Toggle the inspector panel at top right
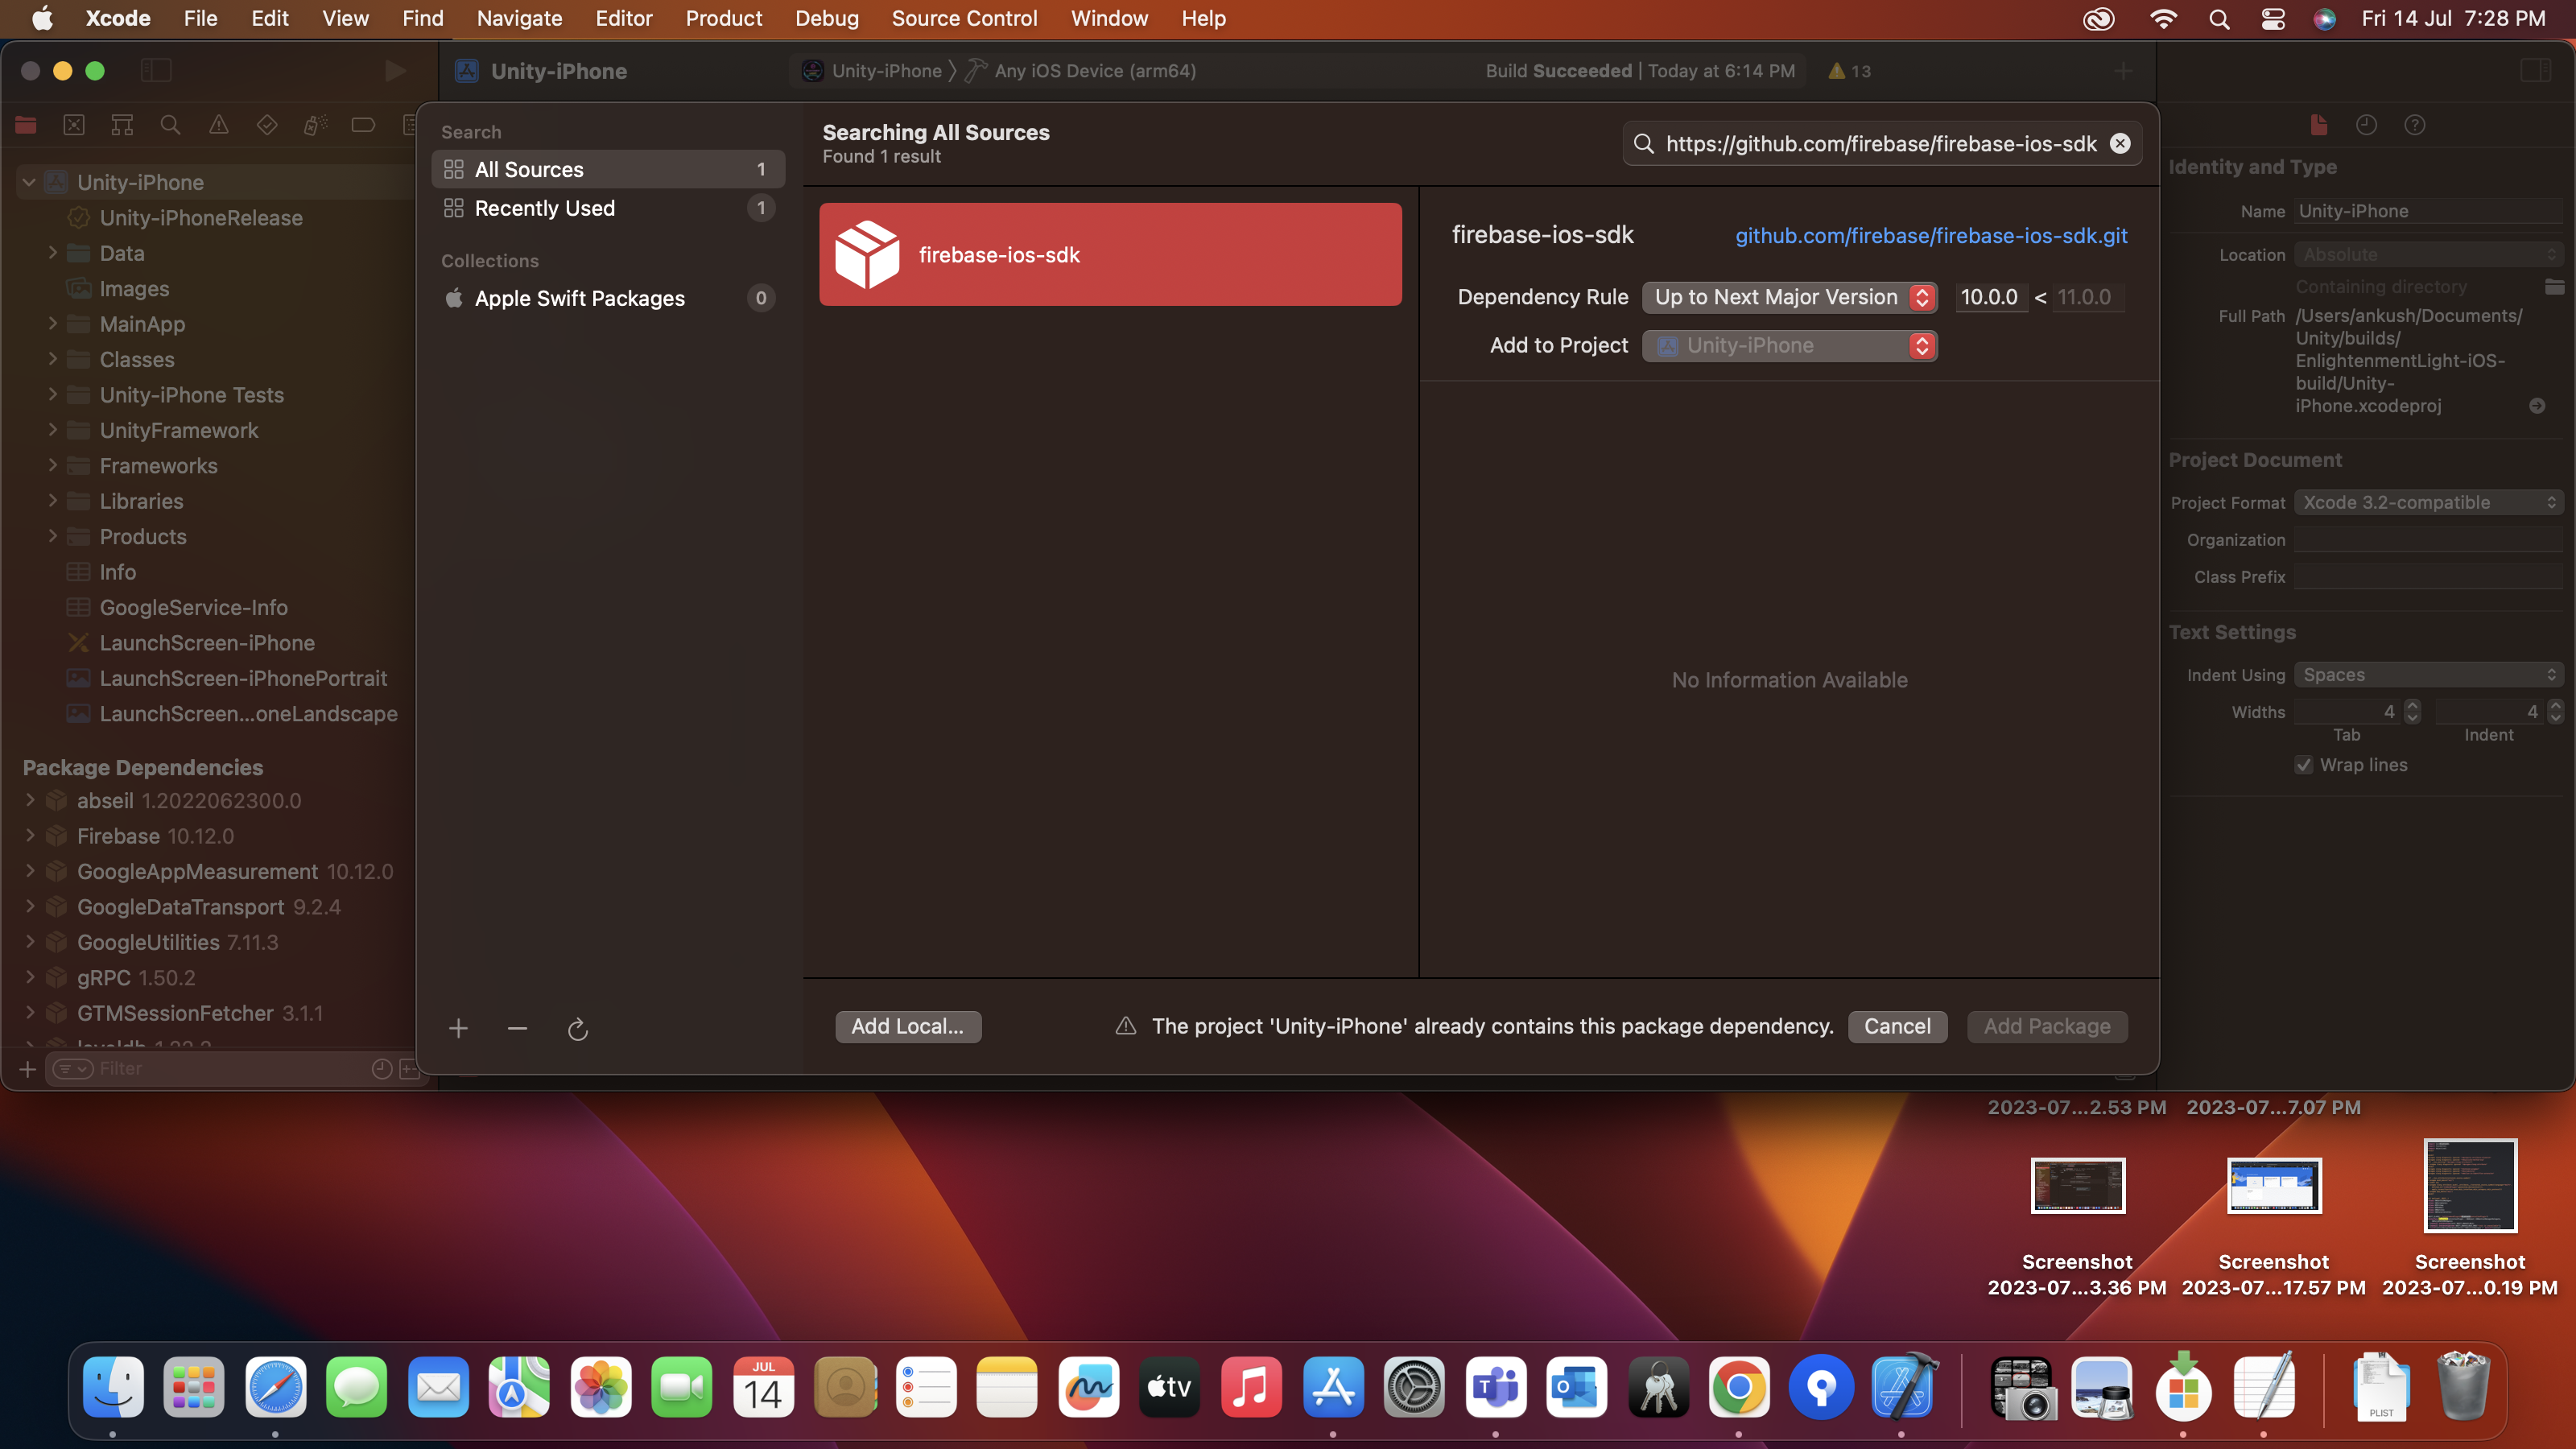 pos(2536,70)
